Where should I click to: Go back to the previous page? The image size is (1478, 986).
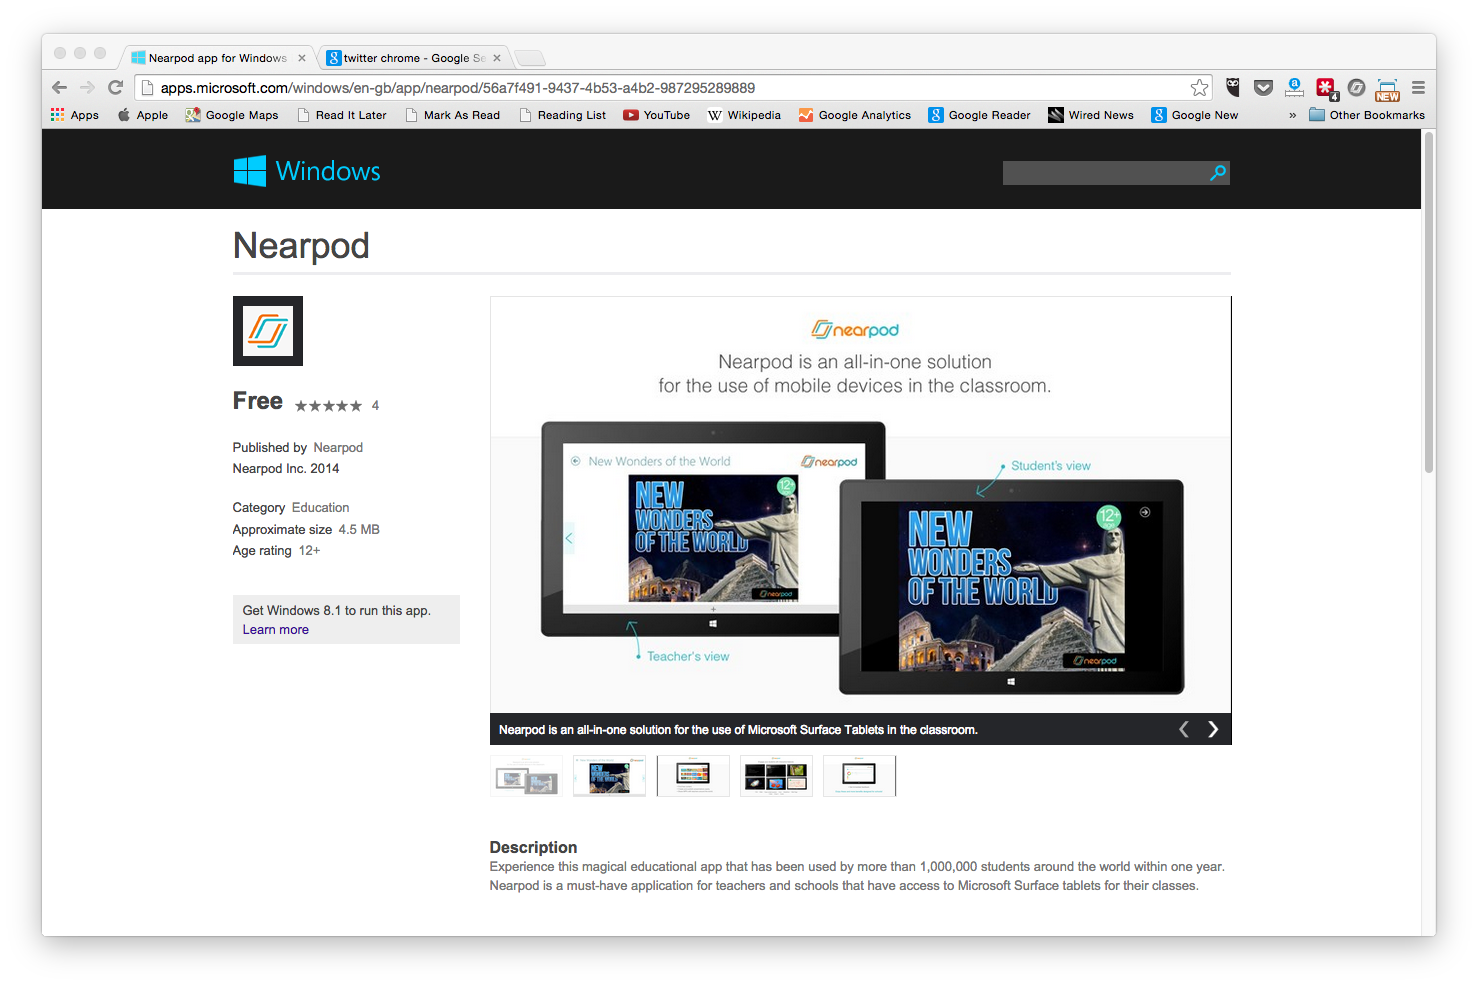[59, 88]
